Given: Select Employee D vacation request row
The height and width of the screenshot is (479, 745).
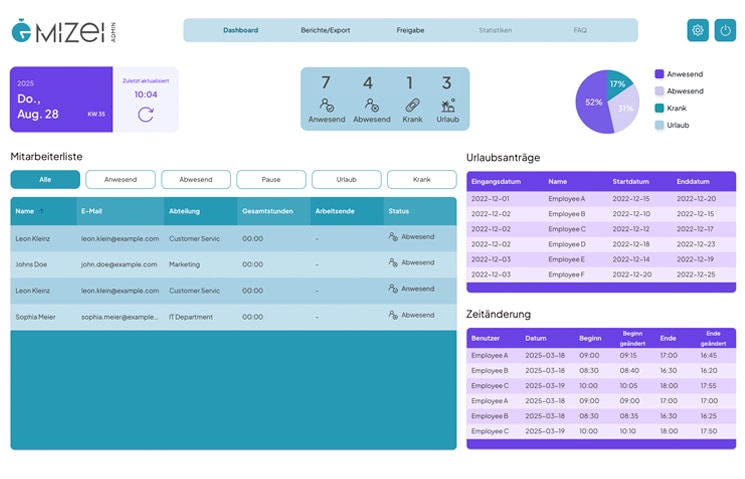Looking at the screenshot, I should pyautogui.click(x=600, y=244).
